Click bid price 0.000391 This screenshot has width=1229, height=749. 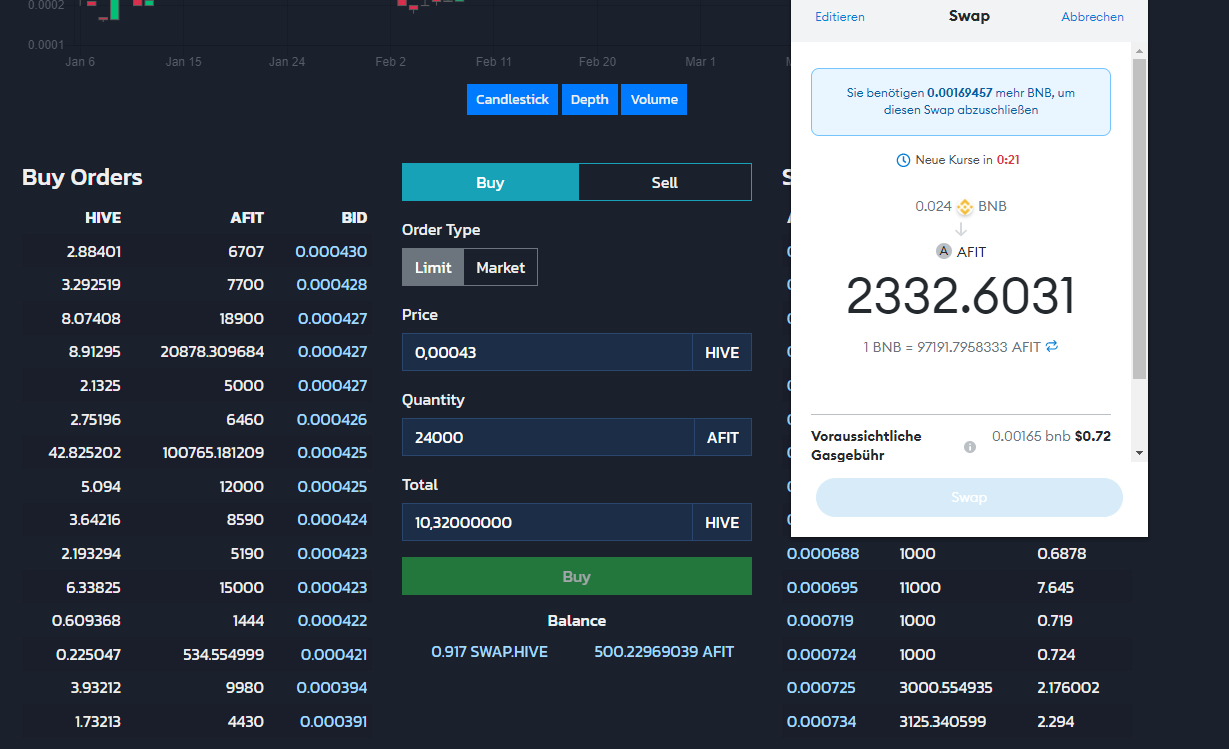(334, 721)
